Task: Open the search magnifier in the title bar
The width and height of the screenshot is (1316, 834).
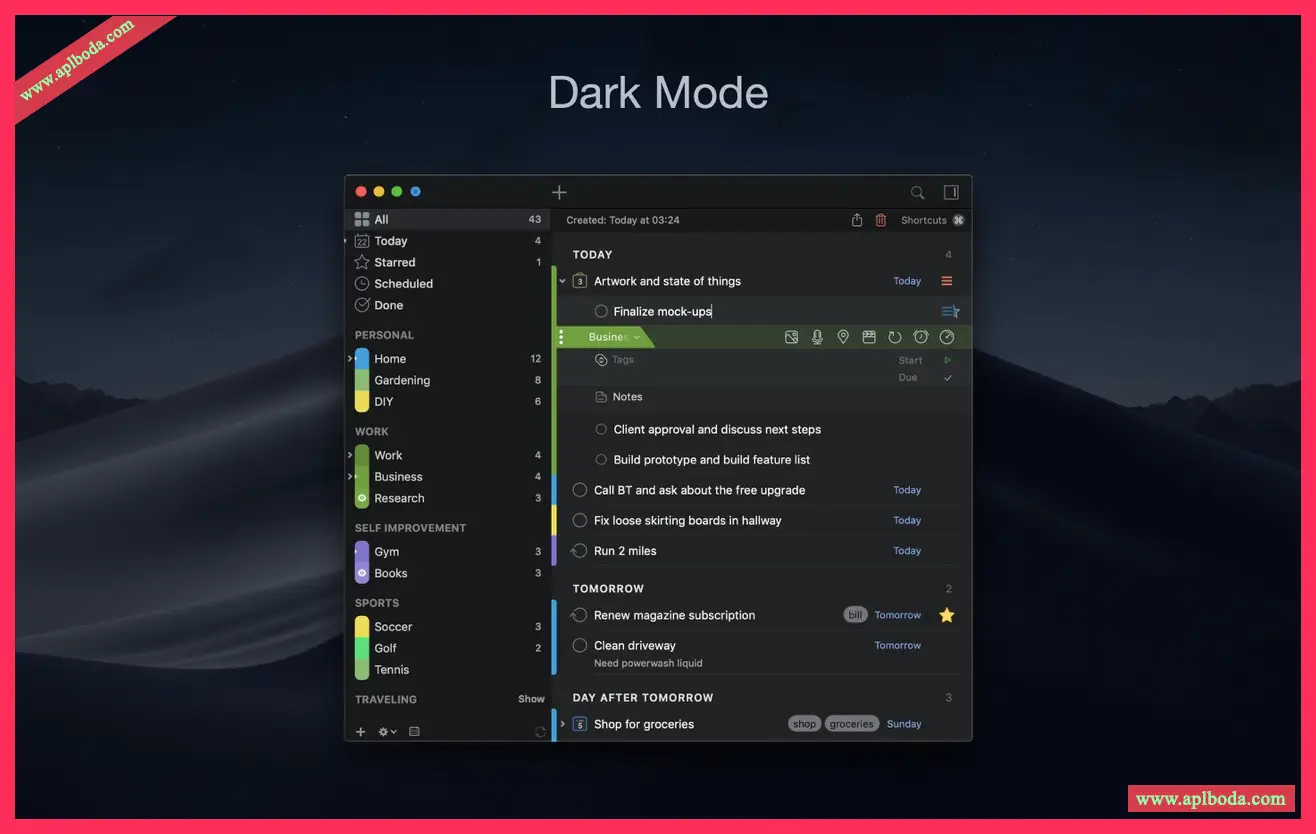Action: (x=917, y=192)
